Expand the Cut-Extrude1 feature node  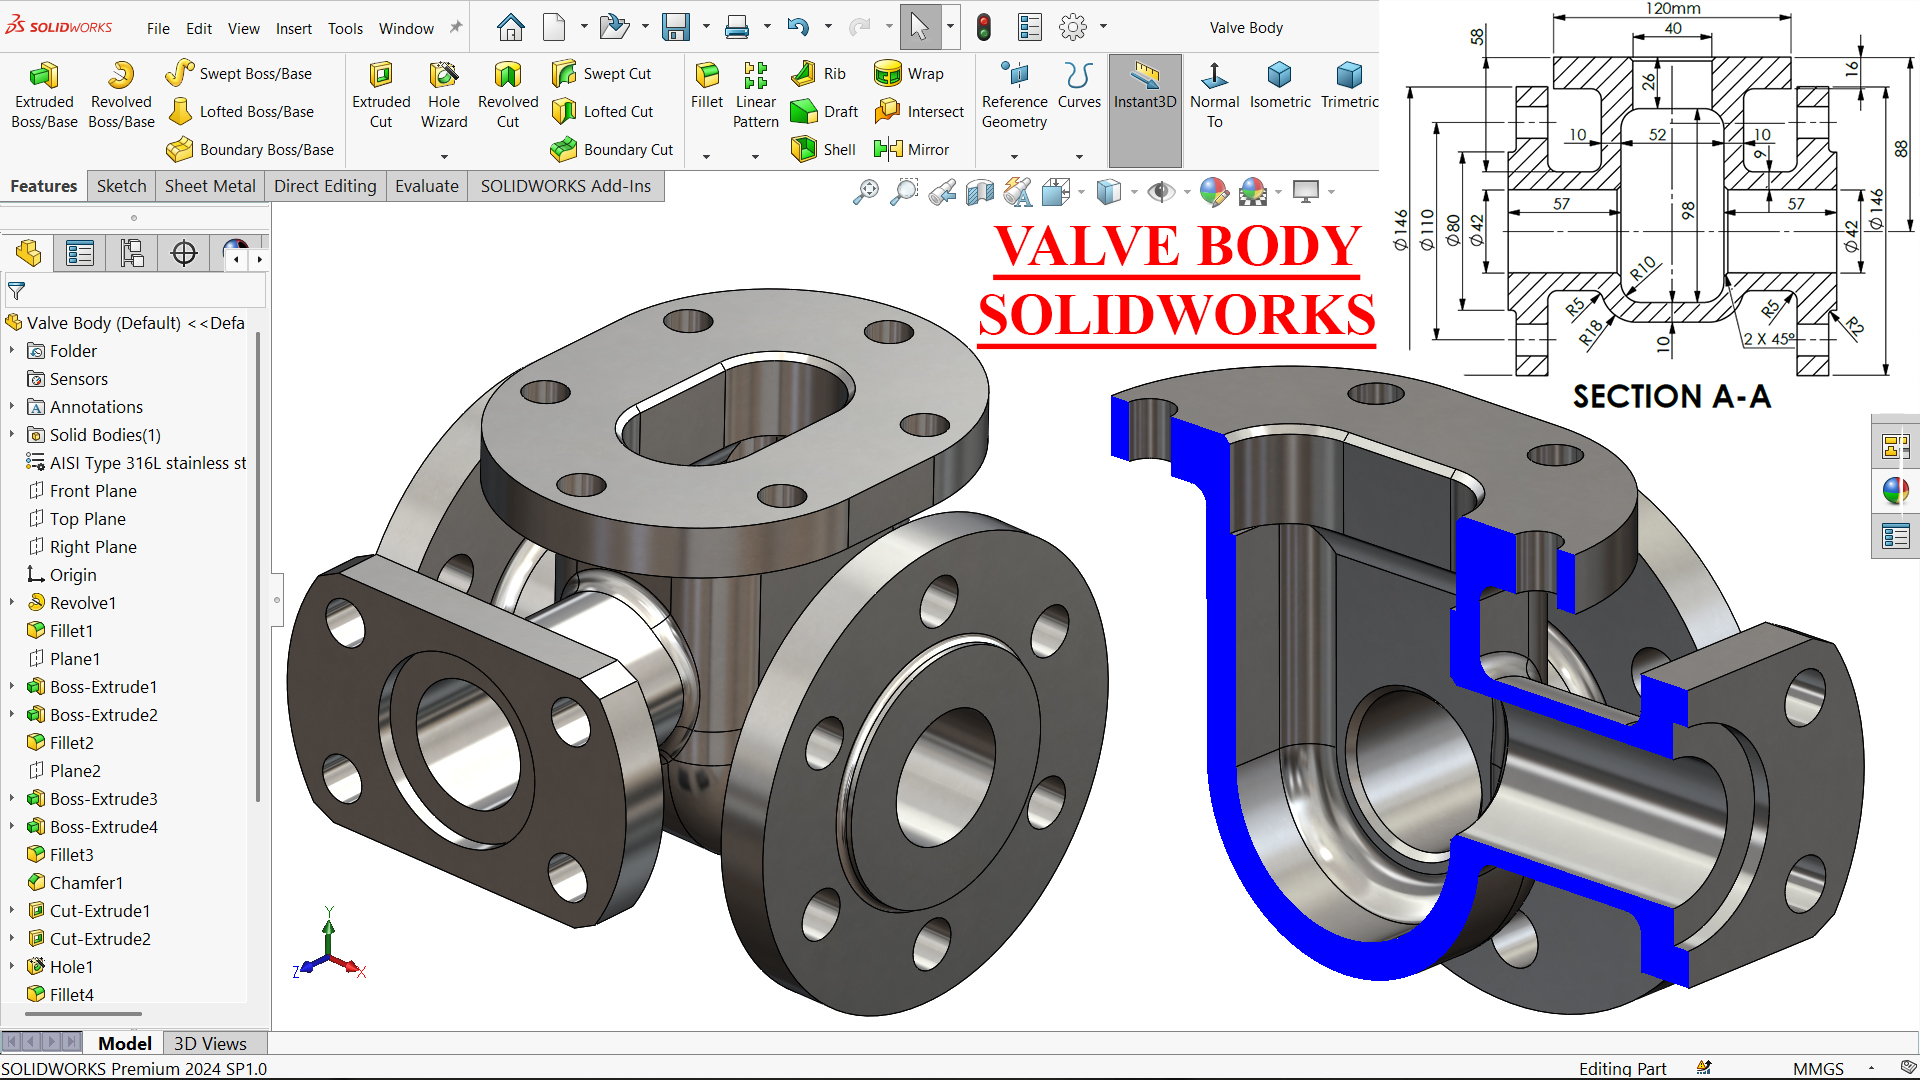click(12, 911)
